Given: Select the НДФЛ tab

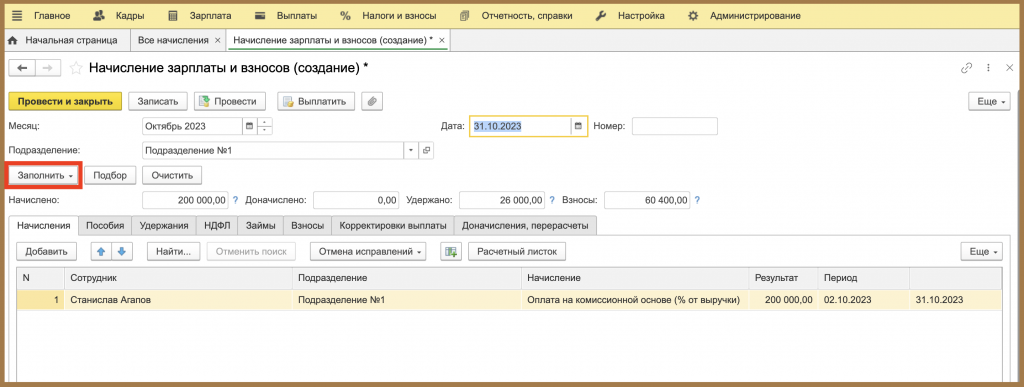Looking at the screenshot, I should click(217, 225).
